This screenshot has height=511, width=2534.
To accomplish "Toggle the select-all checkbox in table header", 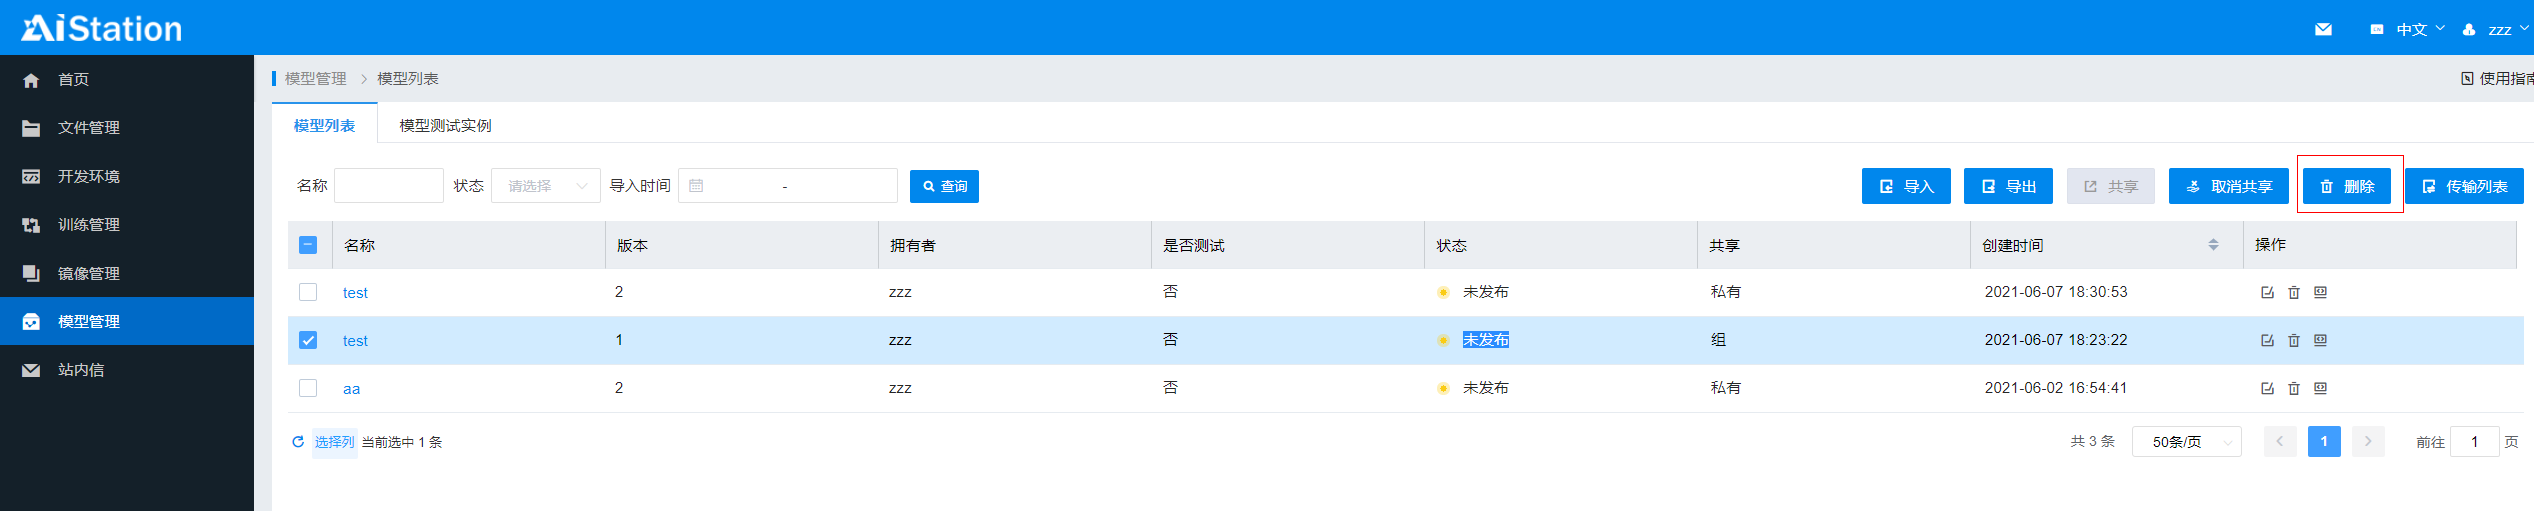I will (308, 245).
